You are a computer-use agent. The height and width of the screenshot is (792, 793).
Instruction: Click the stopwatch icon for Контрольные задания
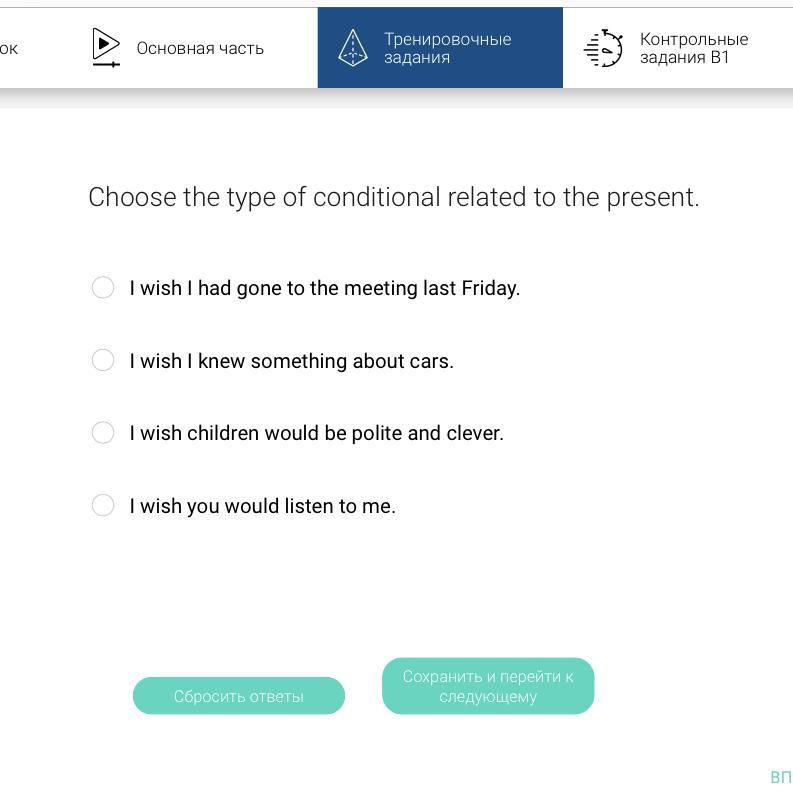pos(604,48)
